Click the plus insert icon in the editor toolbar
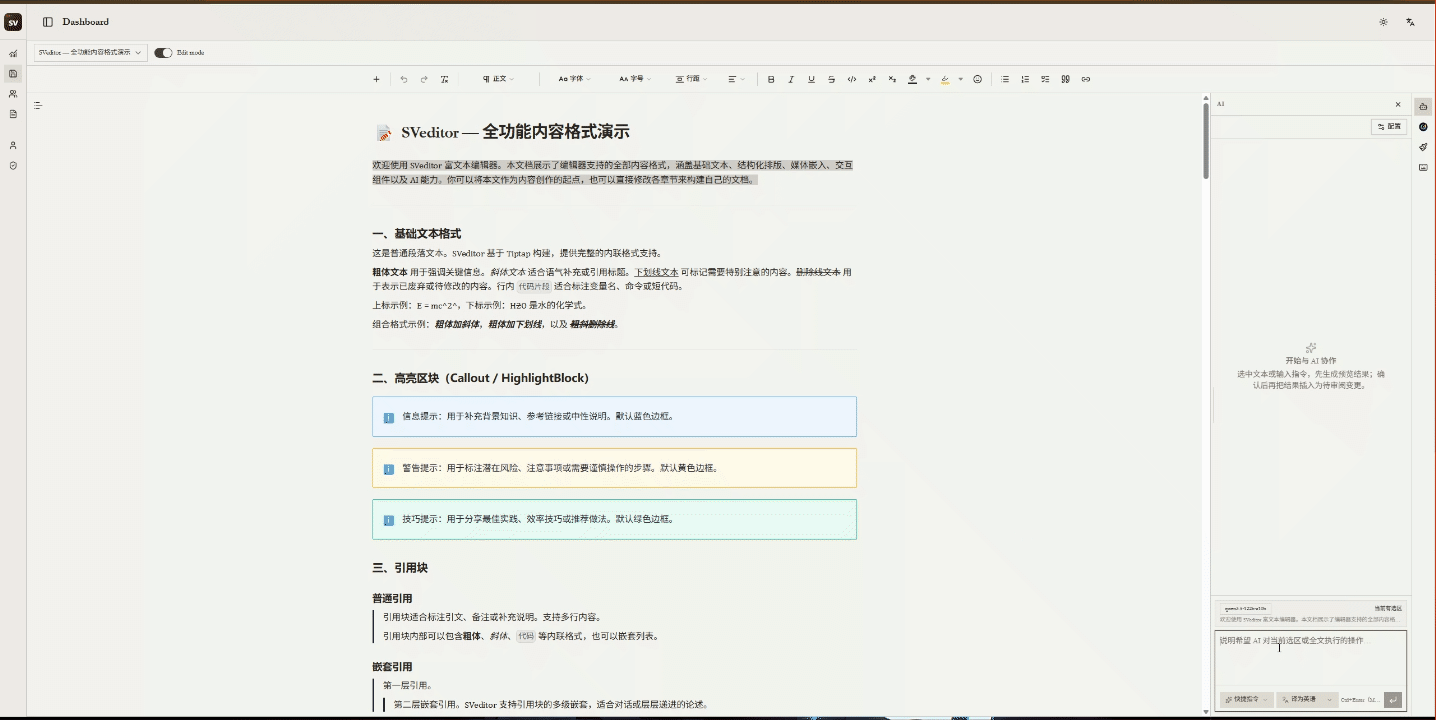This screenshot has height=720, width=1436. [376, 79]
